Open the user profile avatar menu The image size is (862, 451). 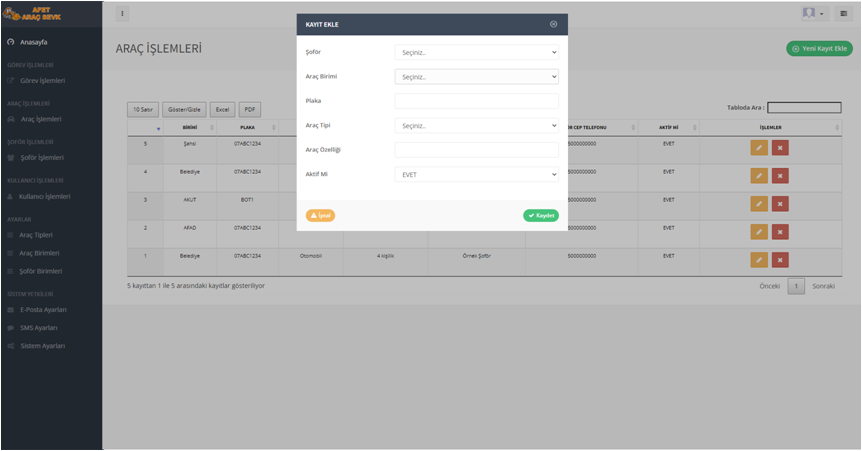[813, 14]
